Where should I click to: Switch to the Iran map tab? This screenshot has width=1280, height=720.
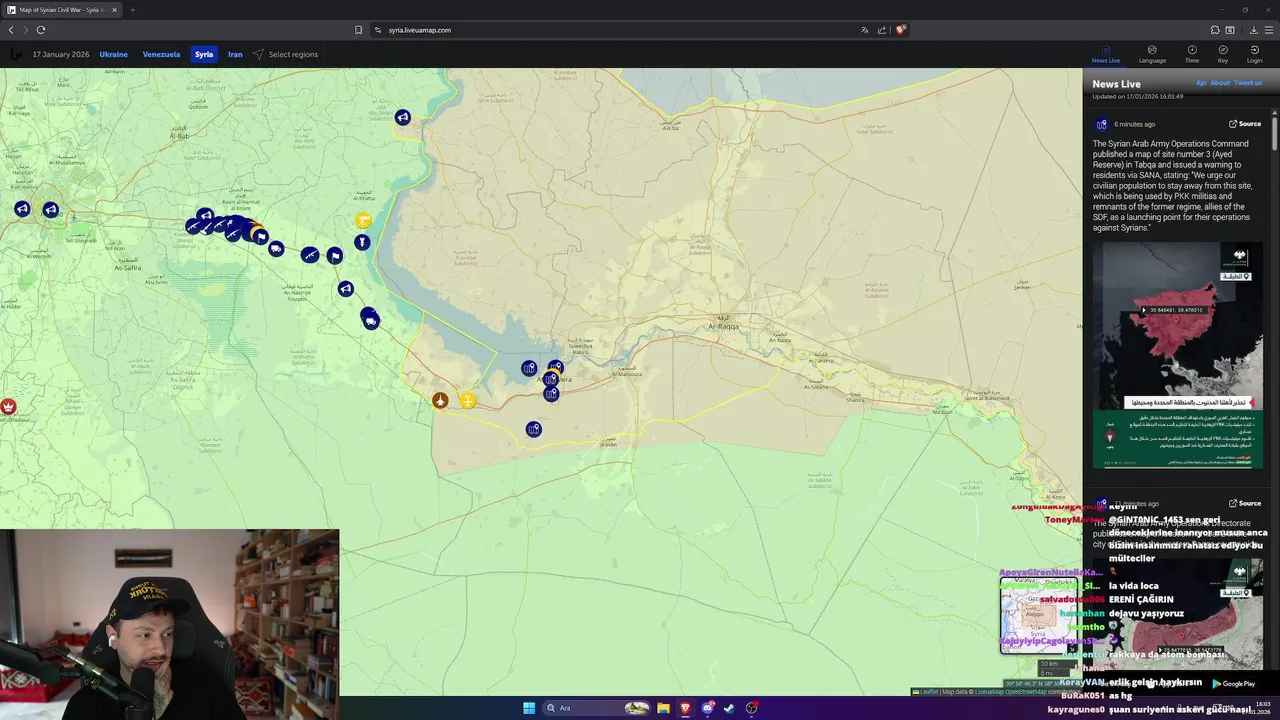pos(235,54)
